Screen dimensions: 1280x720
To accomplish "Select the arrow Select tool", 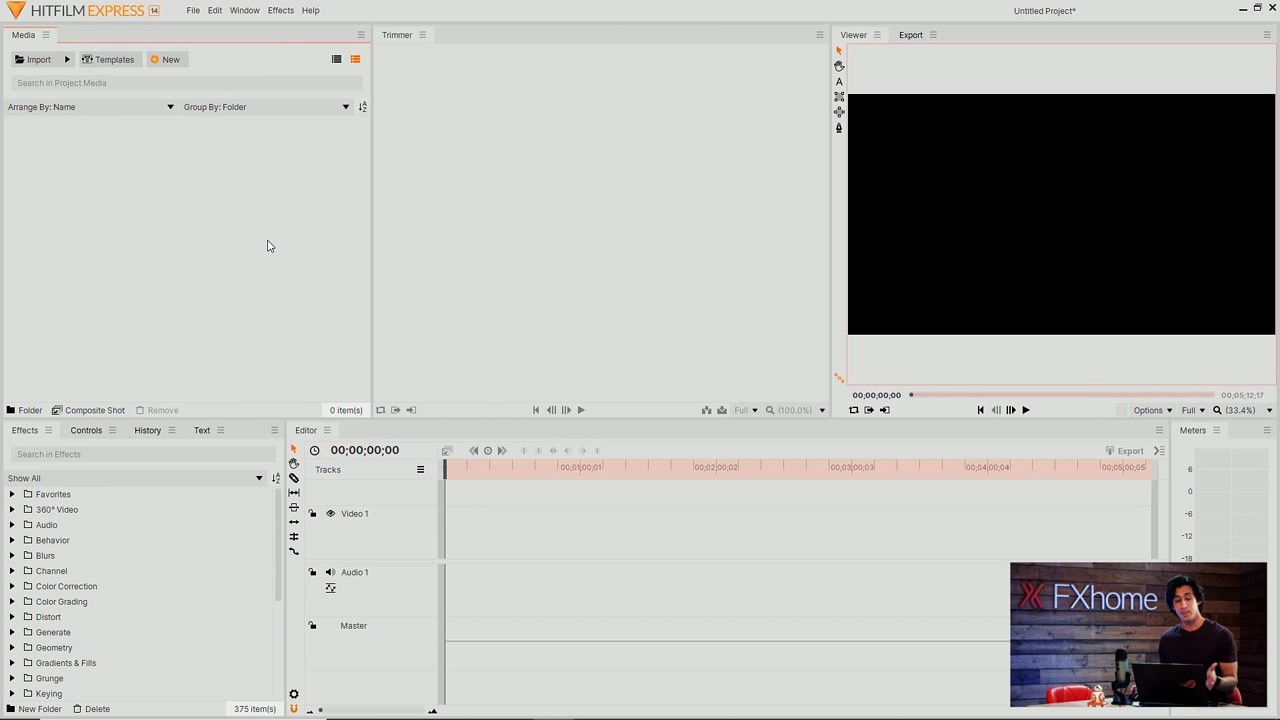I will click(293, 450).
